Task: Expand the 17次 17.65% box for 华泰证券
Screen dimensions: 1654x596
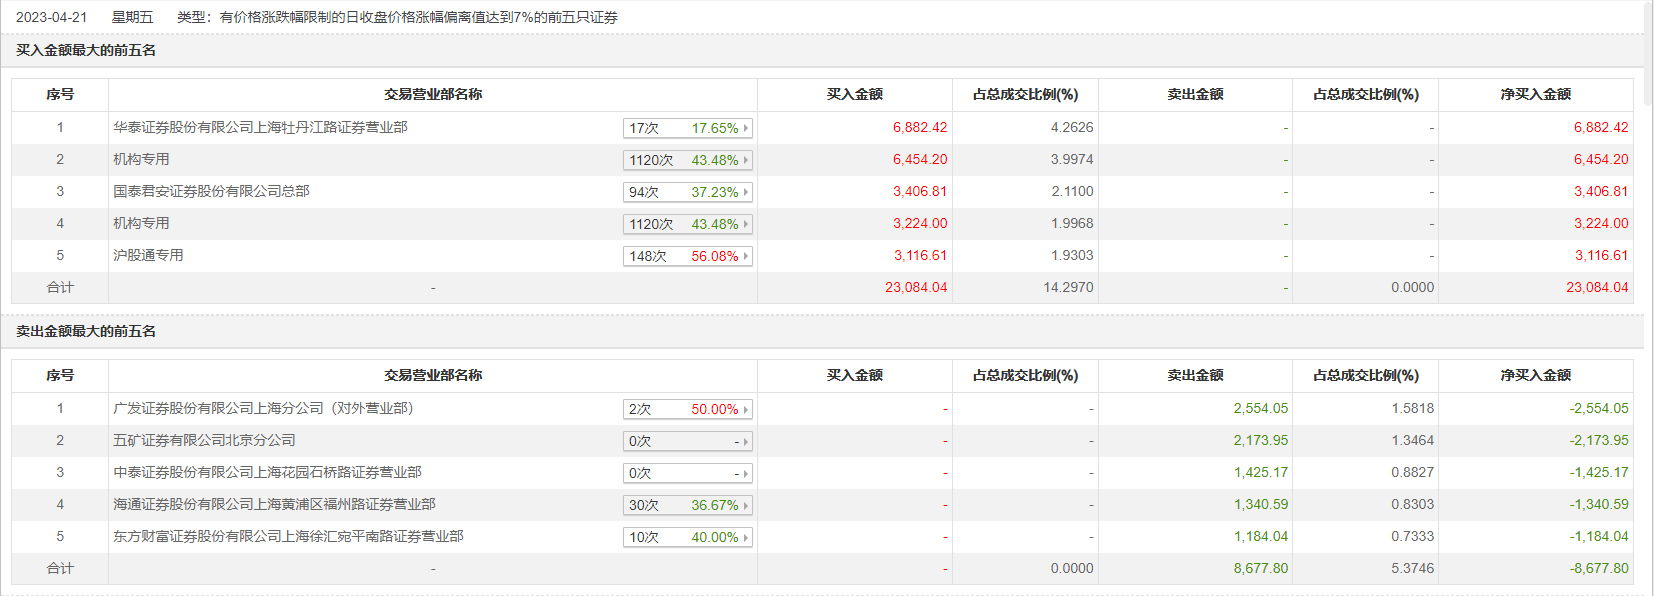Action: click(687, 128)
